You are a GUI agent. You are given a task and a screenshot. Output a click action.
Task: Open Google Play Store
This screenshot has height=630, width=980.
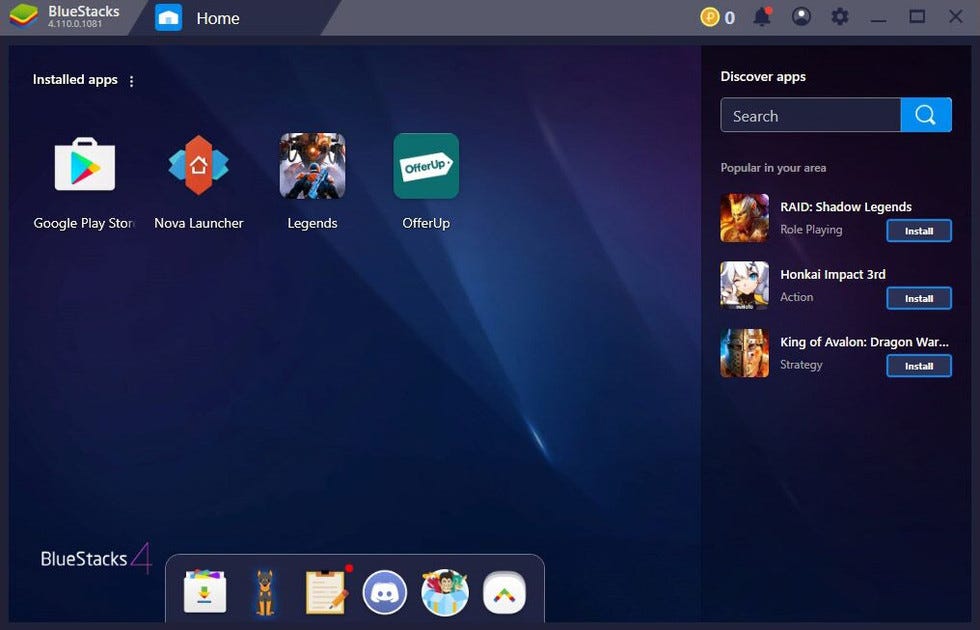(84, 165)
